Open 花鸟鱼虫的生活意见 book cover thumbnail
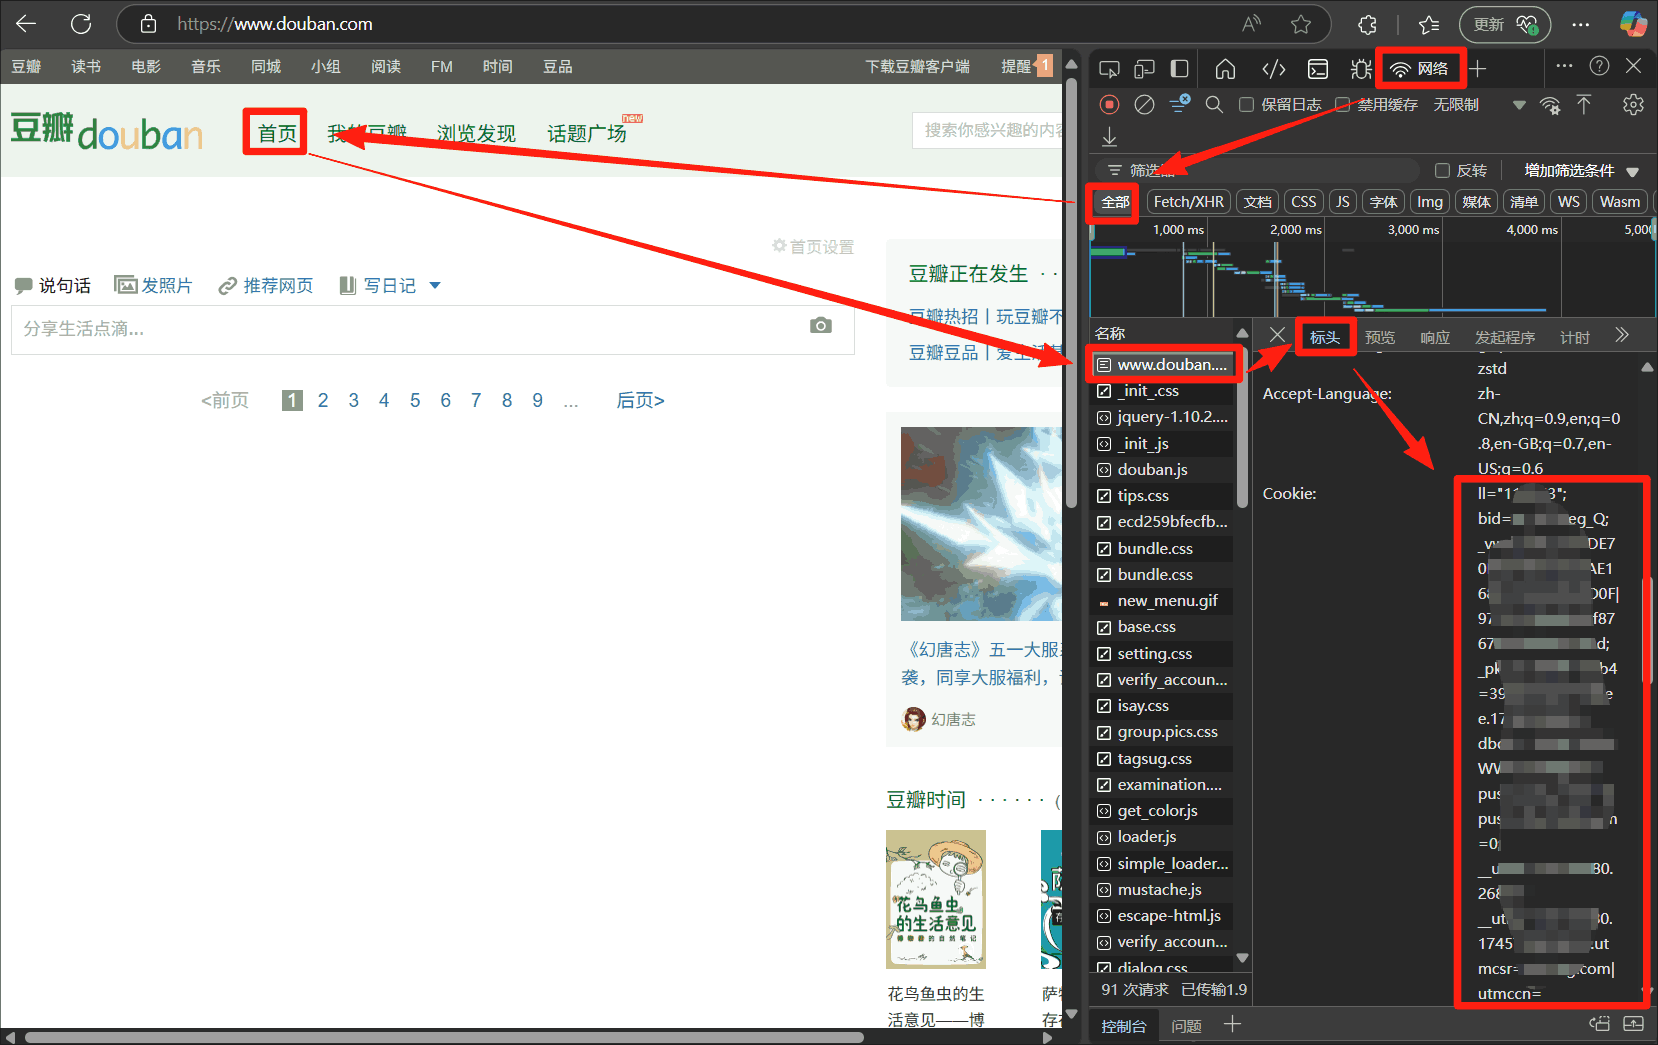Image resolution: width=1658 pixels, height=1045 pixels. (x=935, y=899)
